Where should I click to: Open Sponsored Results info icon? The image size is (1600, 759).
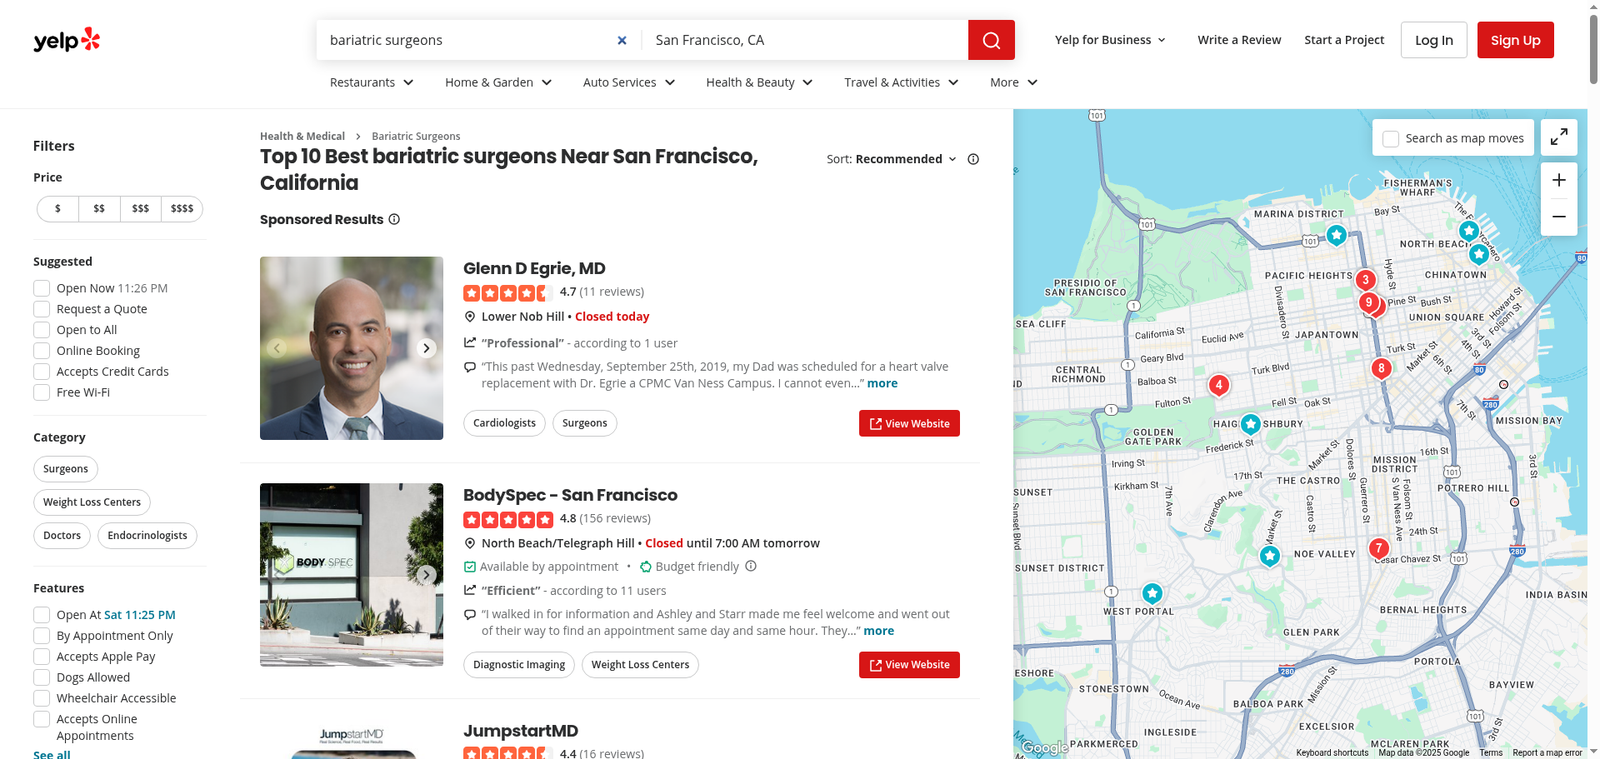click(394, 219)
